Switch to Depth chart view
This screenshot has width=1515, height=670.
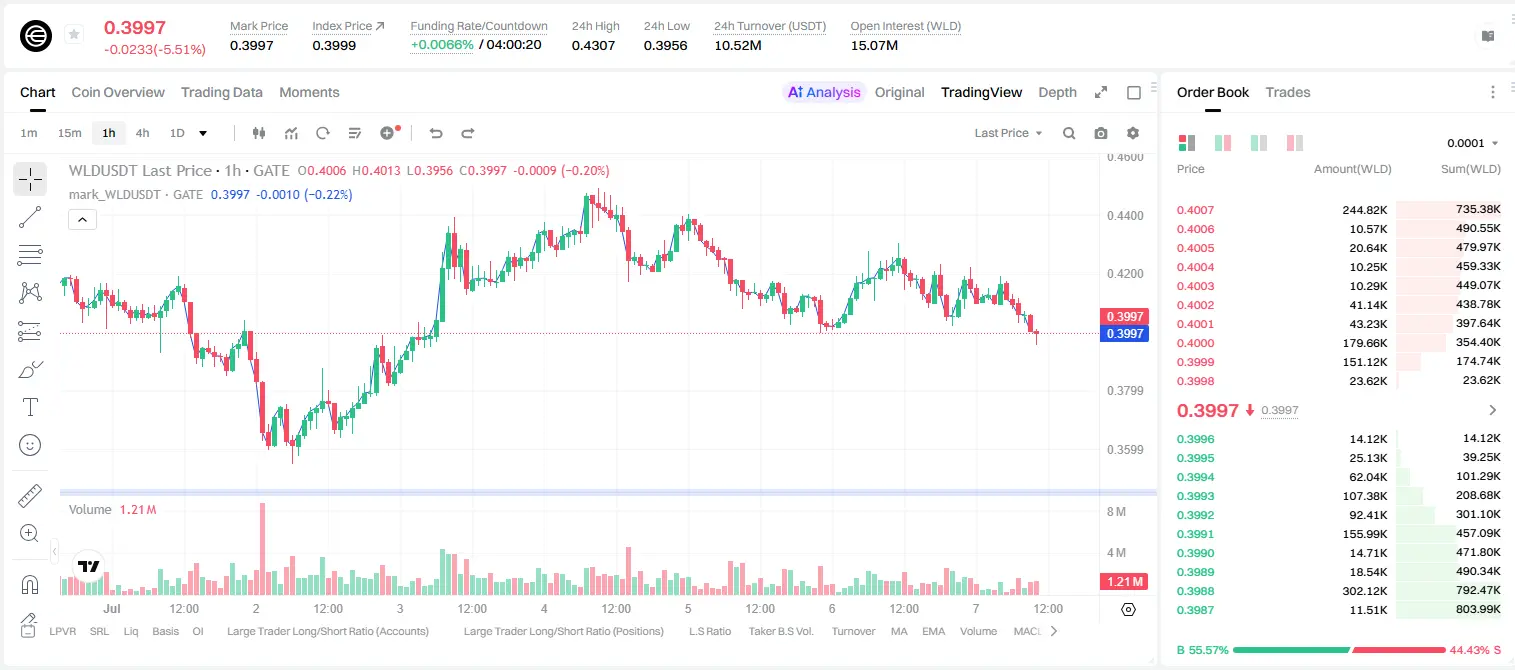pos(1057,92)
